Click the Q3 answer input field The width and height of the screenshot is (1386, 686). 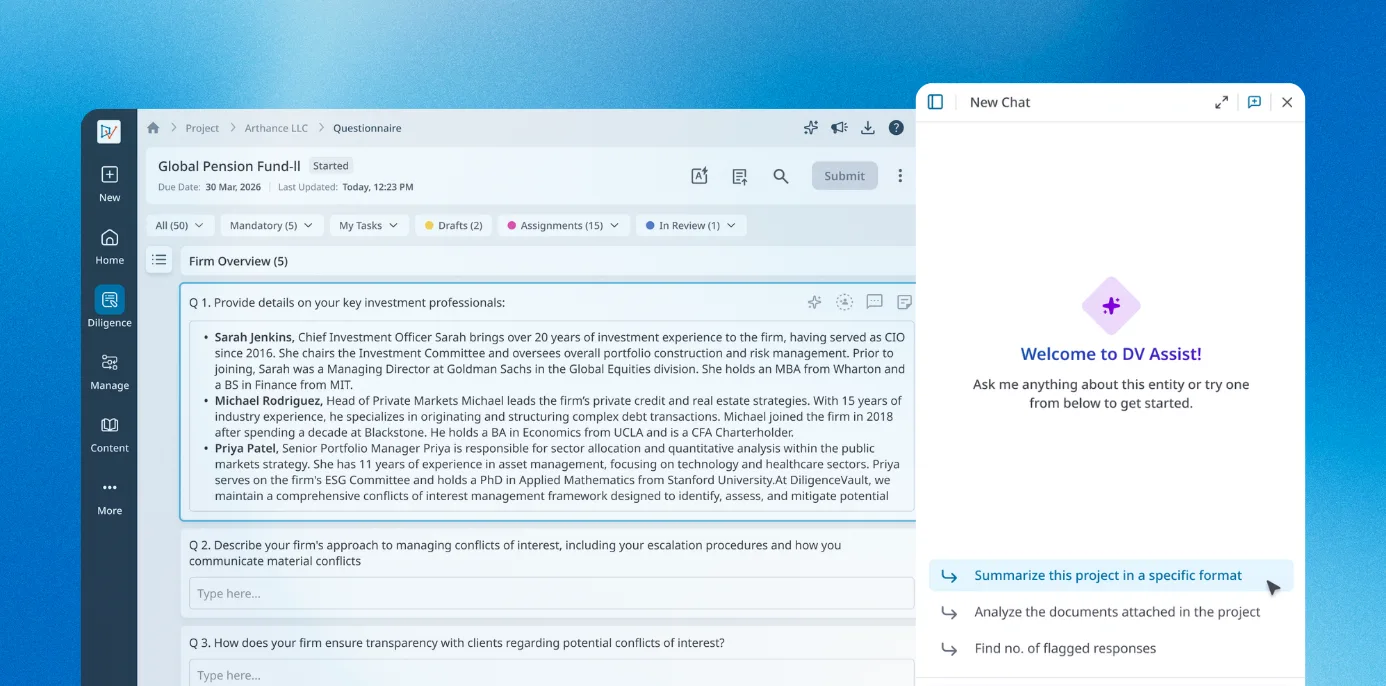[x=551, y=674]
